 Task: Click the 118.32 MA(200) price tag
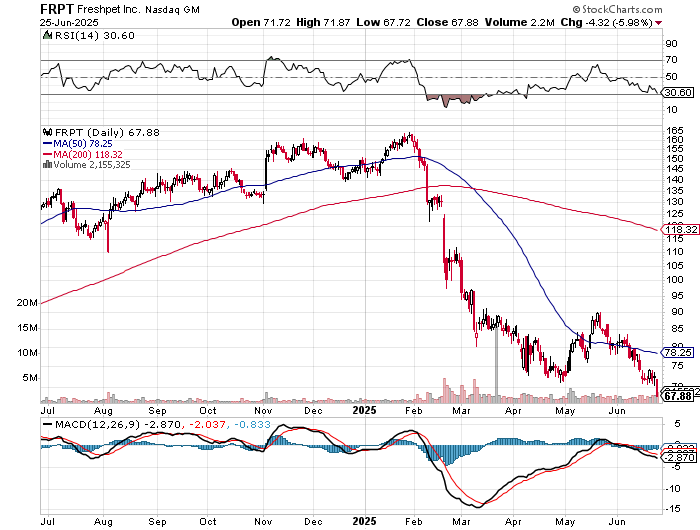pyautogui.click(x=680, y=230)
